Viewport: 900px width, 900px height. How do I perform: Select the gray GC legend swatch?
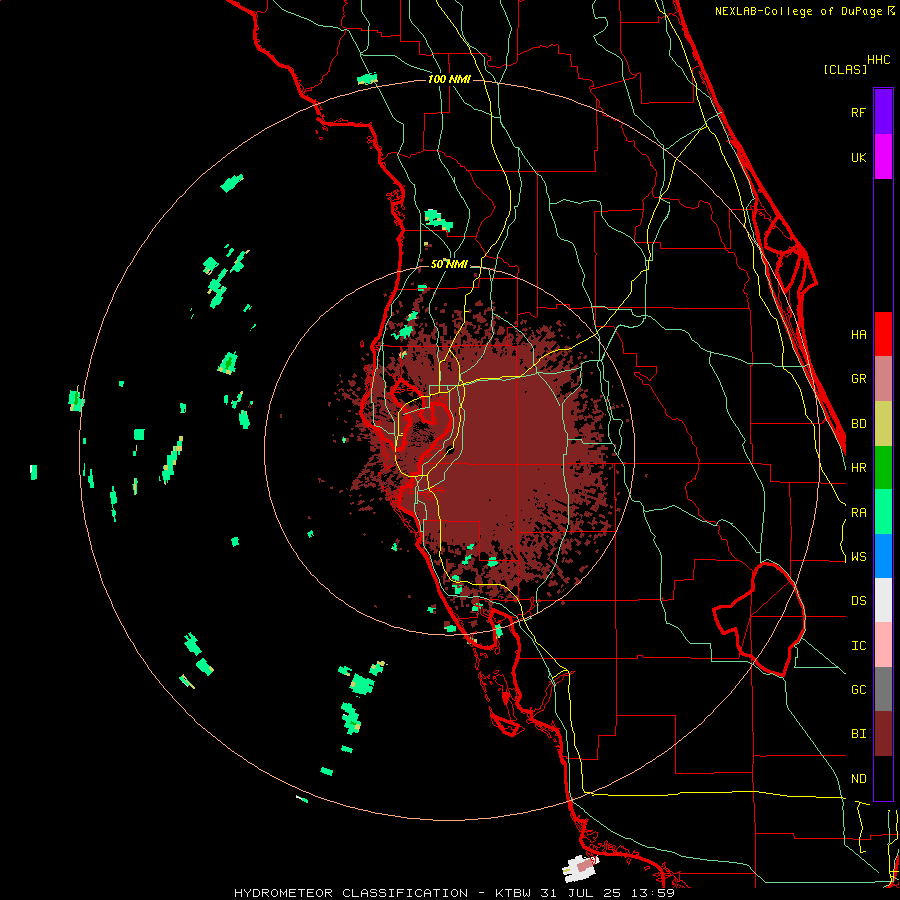[x=883, y=689]
